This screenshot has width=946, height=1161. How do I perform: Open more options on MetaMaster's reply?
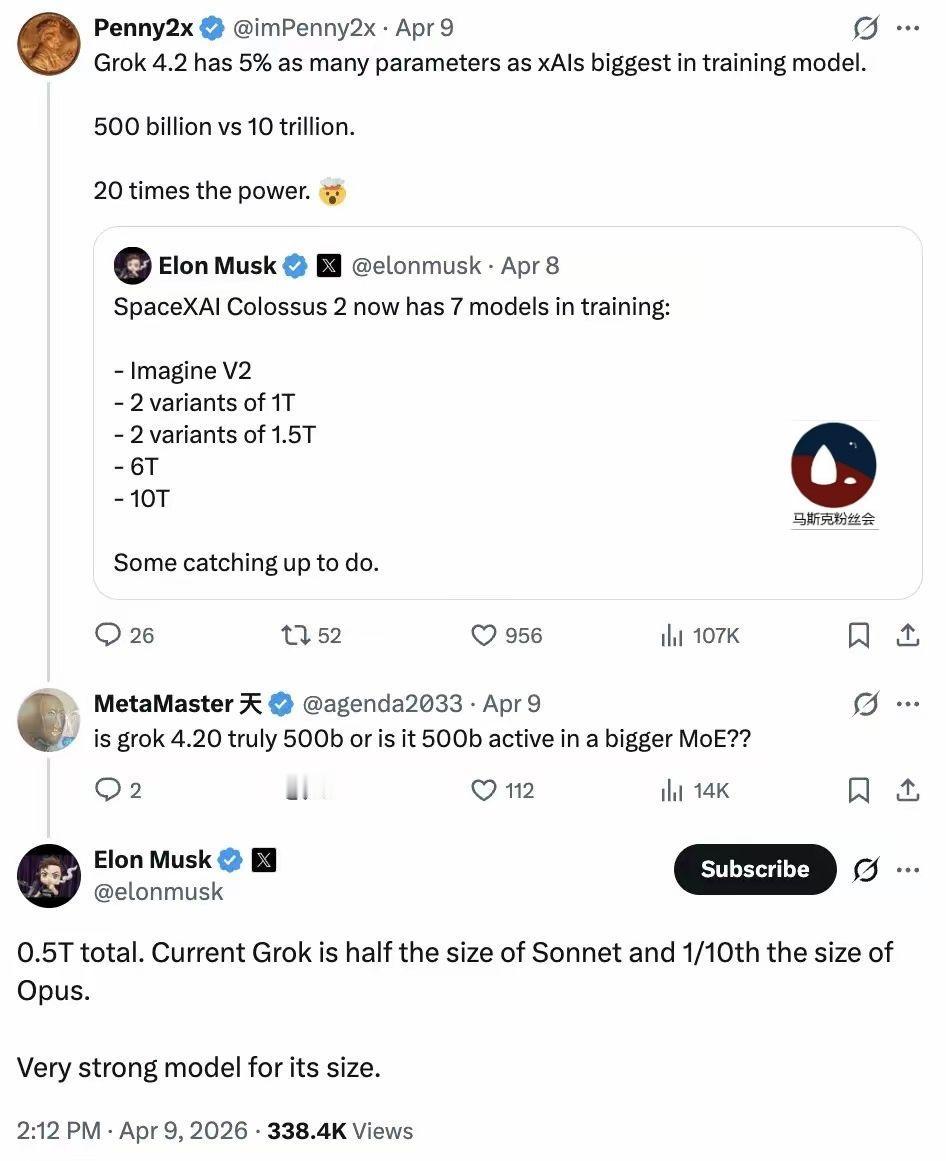[908, 703]
